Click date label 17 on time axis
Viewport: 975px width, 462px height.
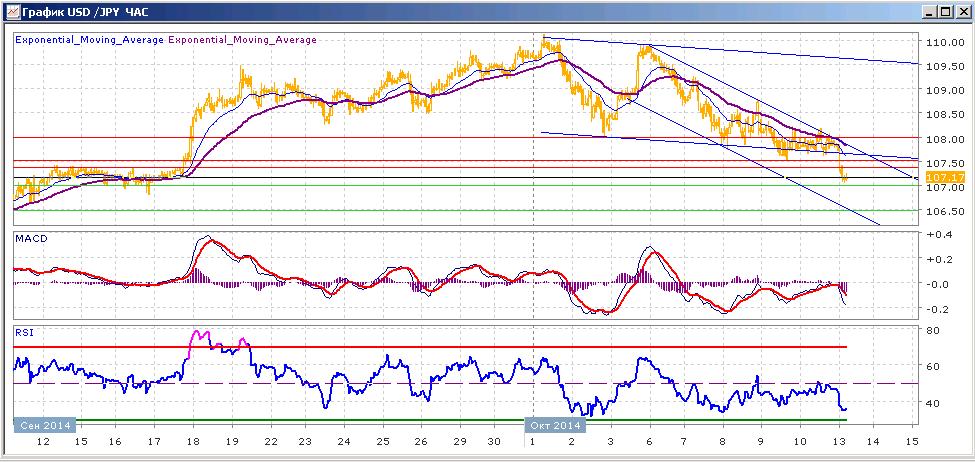154,441
